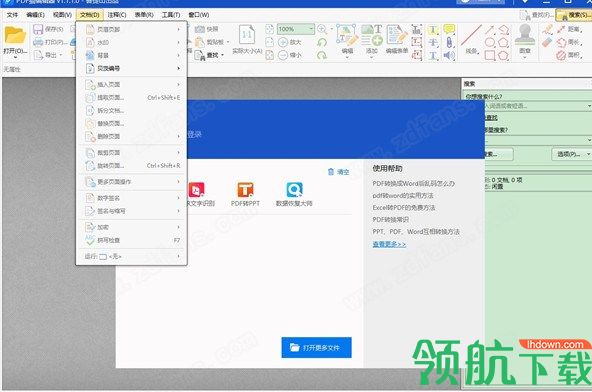
Task: Open the 注释(C) Comments menu
Action: (117, 15)
